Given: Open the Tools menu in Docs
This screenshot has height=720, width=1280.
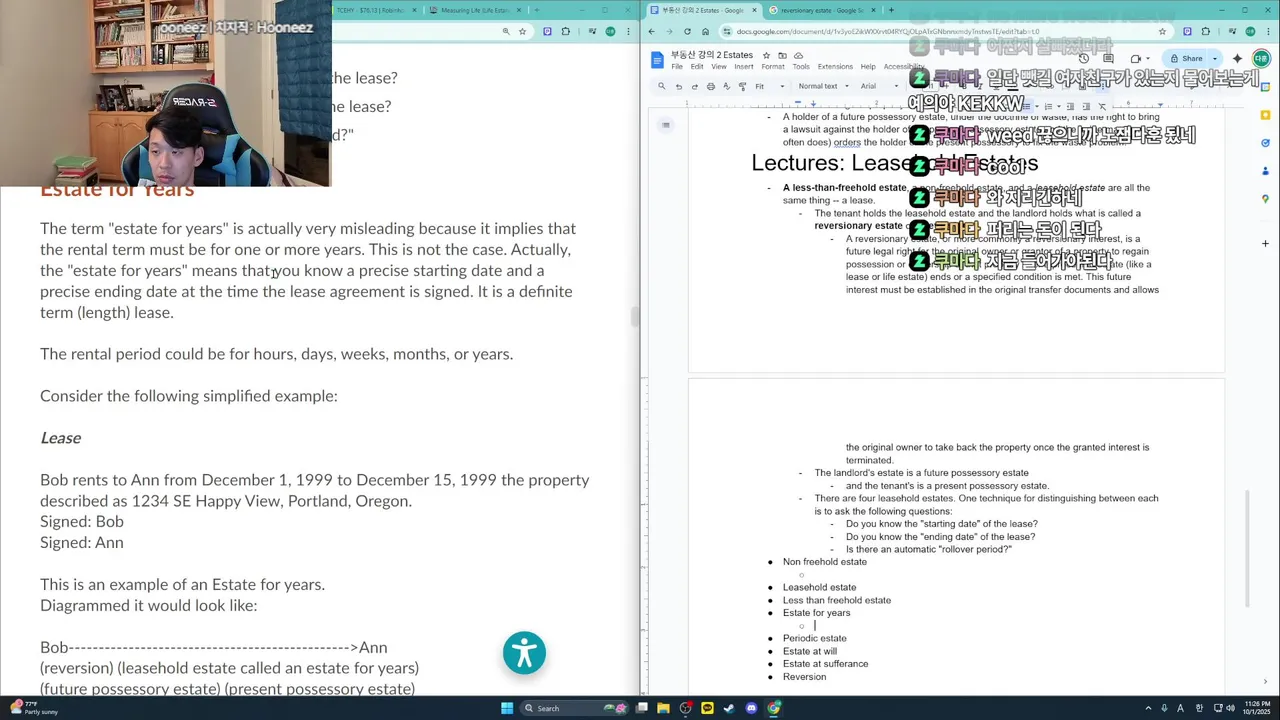Looking at the screenshot, I should (801, 67).
